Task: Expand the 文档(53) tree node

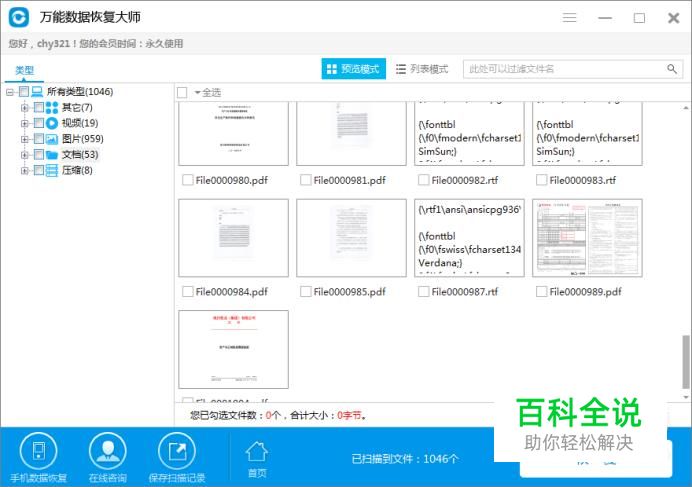Action: [25, 155]
